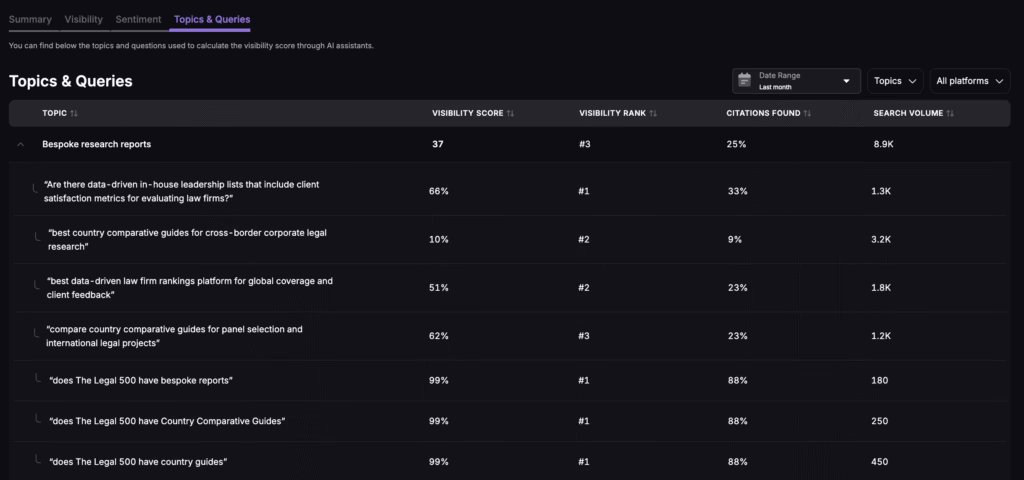Open the Topics filter dropdown
1024x480 pixels.
pos(895,81)
